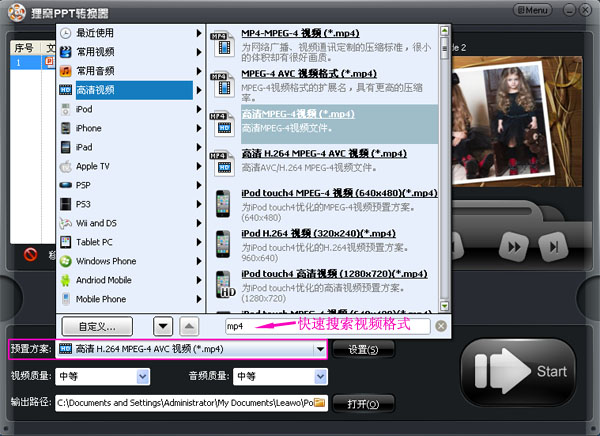This screenshot has height=436, width=600.
Task: Expand the Apple TV submenu arrow
Action: click(199, 166)
